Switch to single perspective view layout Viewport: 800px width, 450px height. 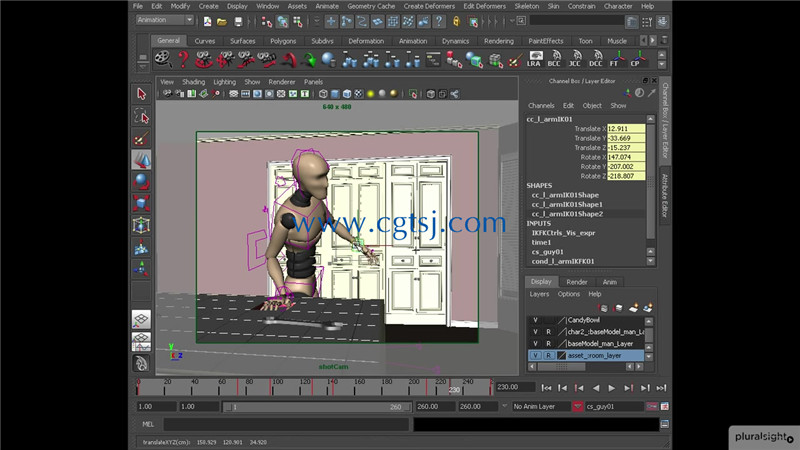click(141, 319)
